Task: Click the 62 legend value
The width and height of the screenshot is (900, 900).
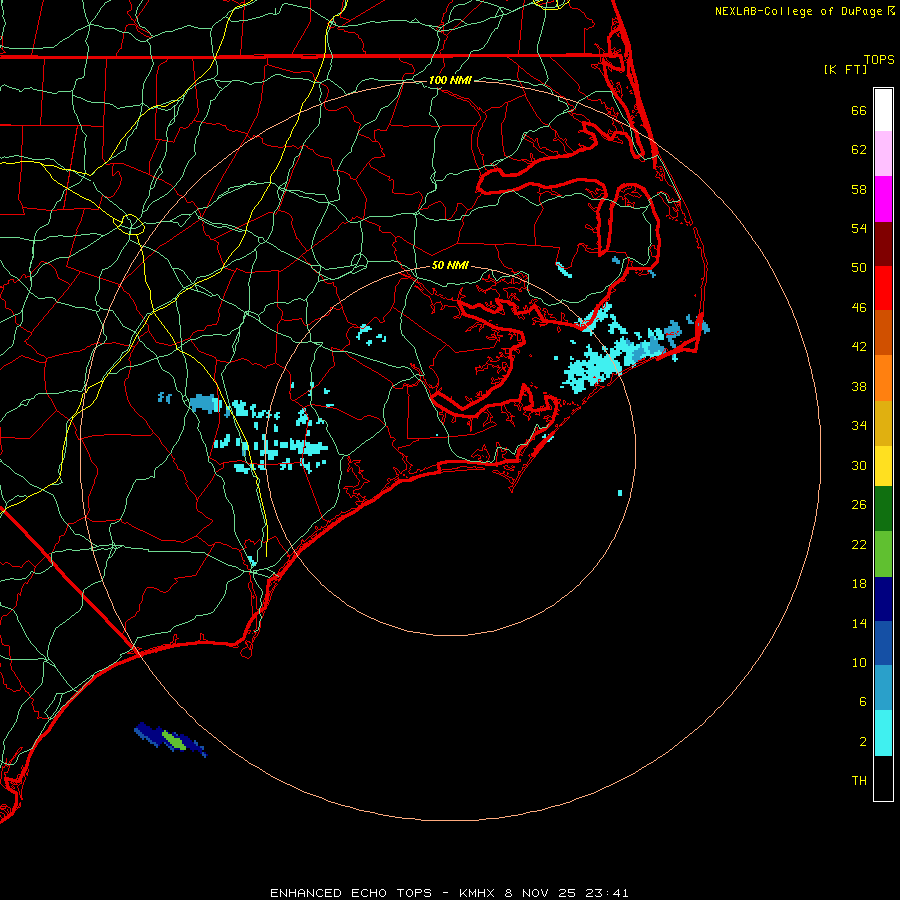Action: 859,150
